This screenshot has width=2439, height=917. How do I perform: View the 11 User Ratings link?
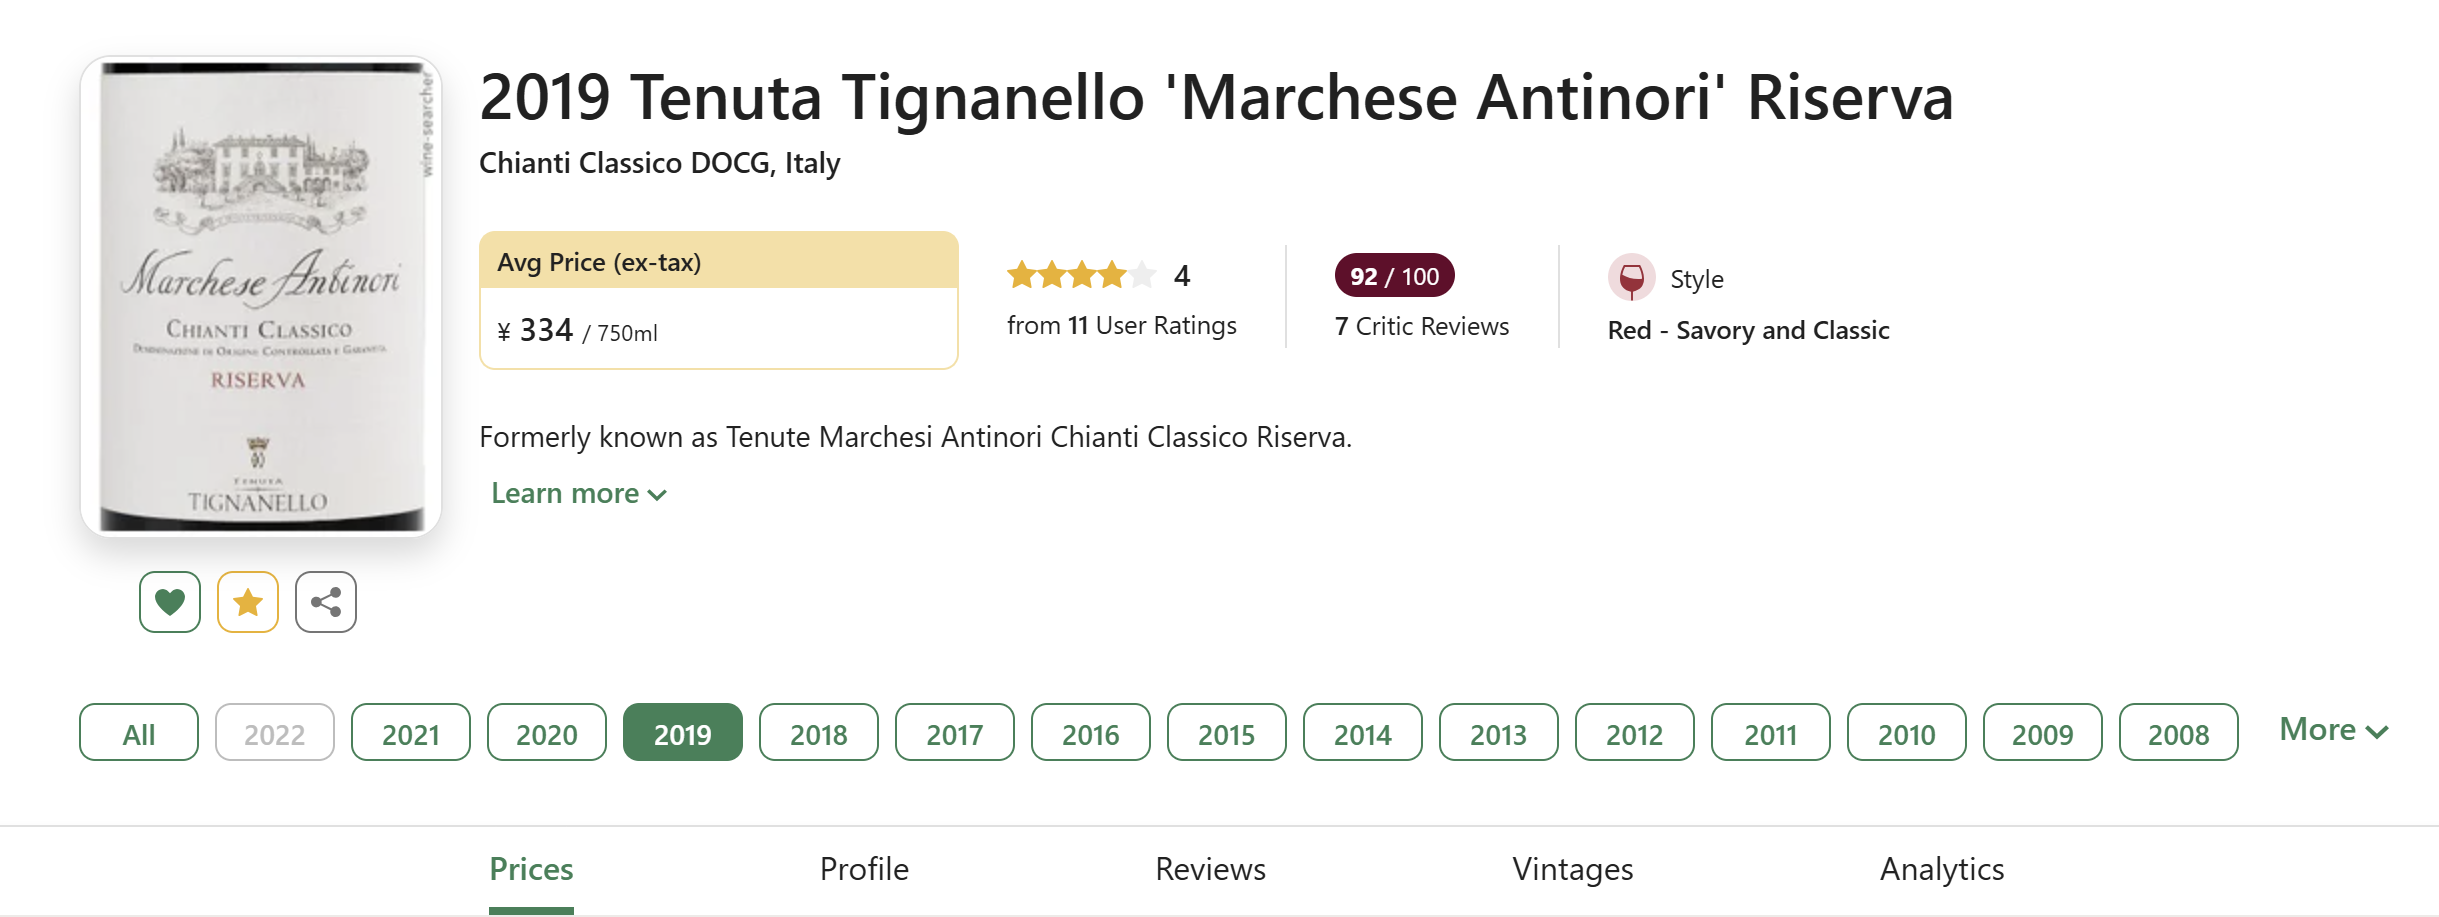click(1122, 325)
